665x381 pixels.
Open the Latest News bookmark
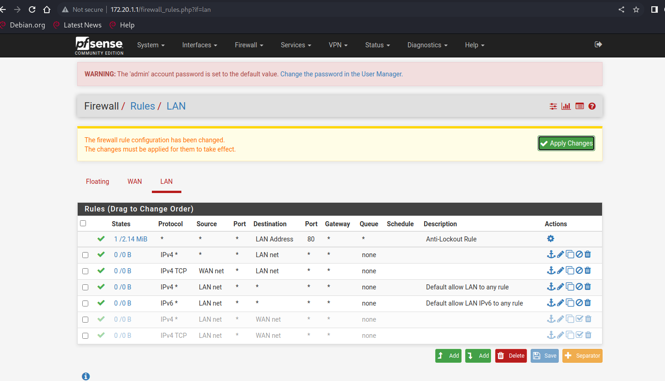coord(78,25)
